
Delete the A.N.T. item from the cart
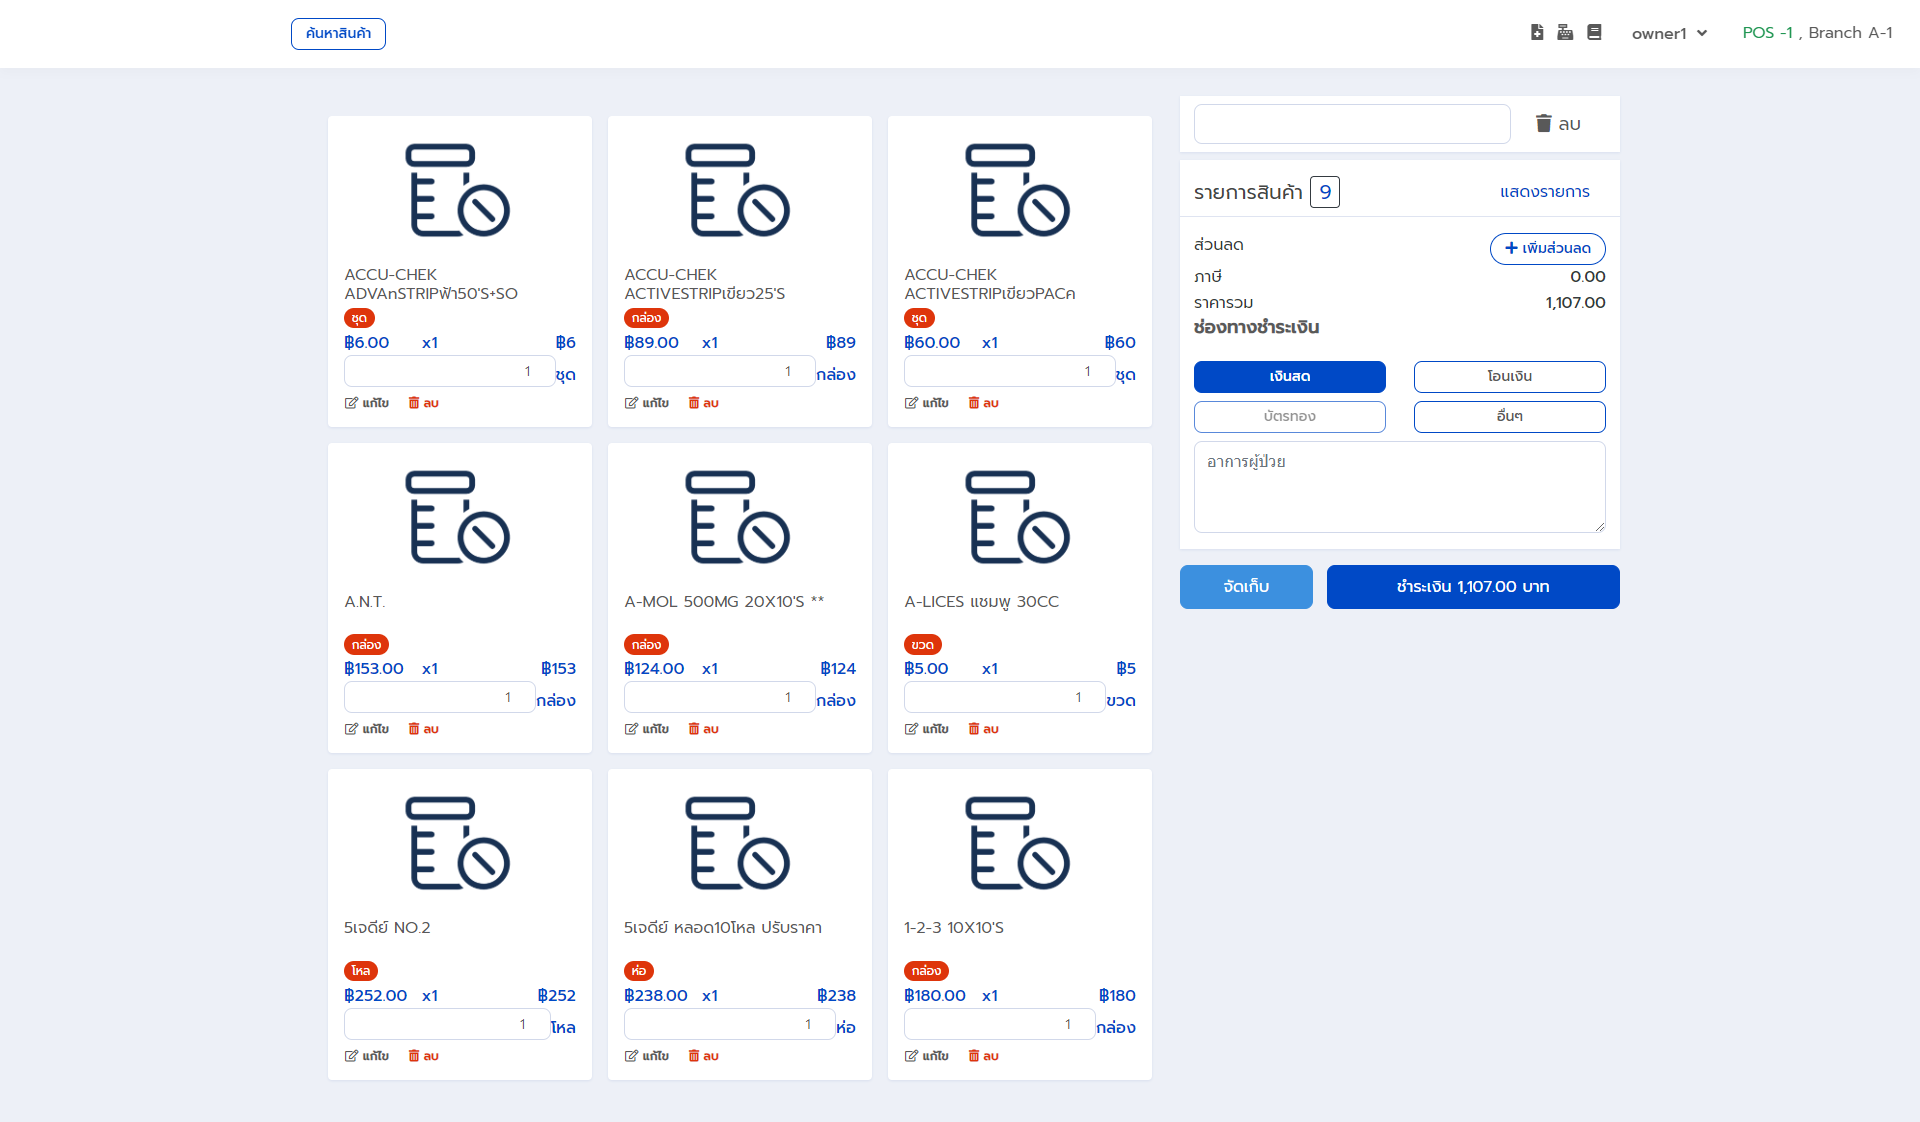424,729
